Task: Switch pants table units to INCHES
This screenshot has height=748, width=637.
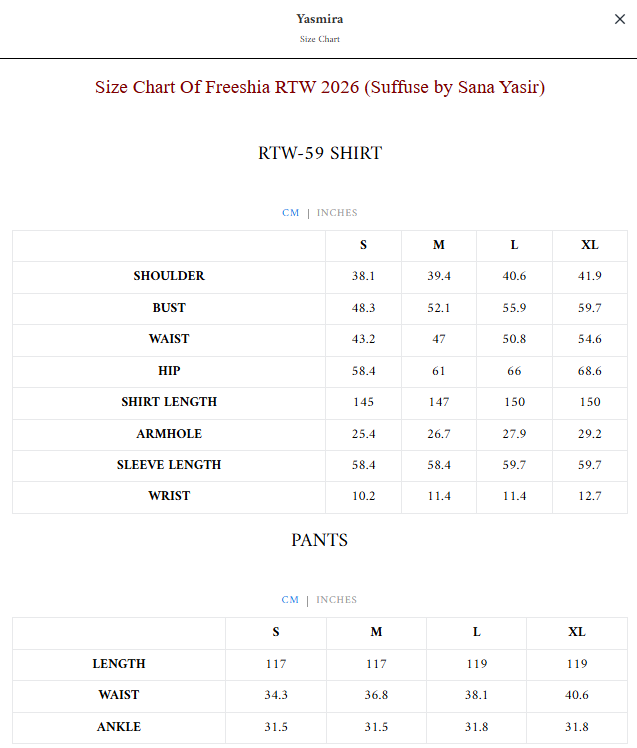Action: (x=336, y=600)
